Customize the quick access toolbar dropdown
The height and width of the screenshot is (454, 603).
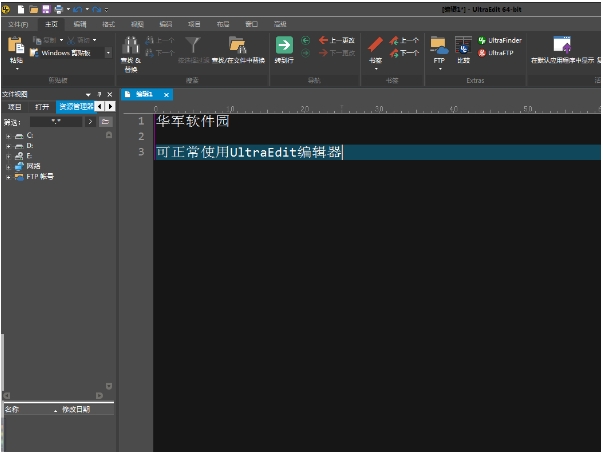(106, 9)
